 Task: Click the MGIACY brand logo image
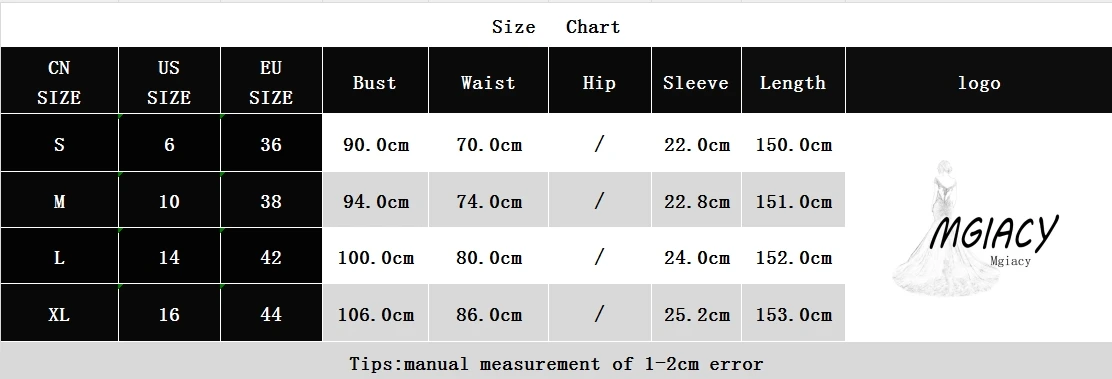pyautogui.click(x=976, y=228)
